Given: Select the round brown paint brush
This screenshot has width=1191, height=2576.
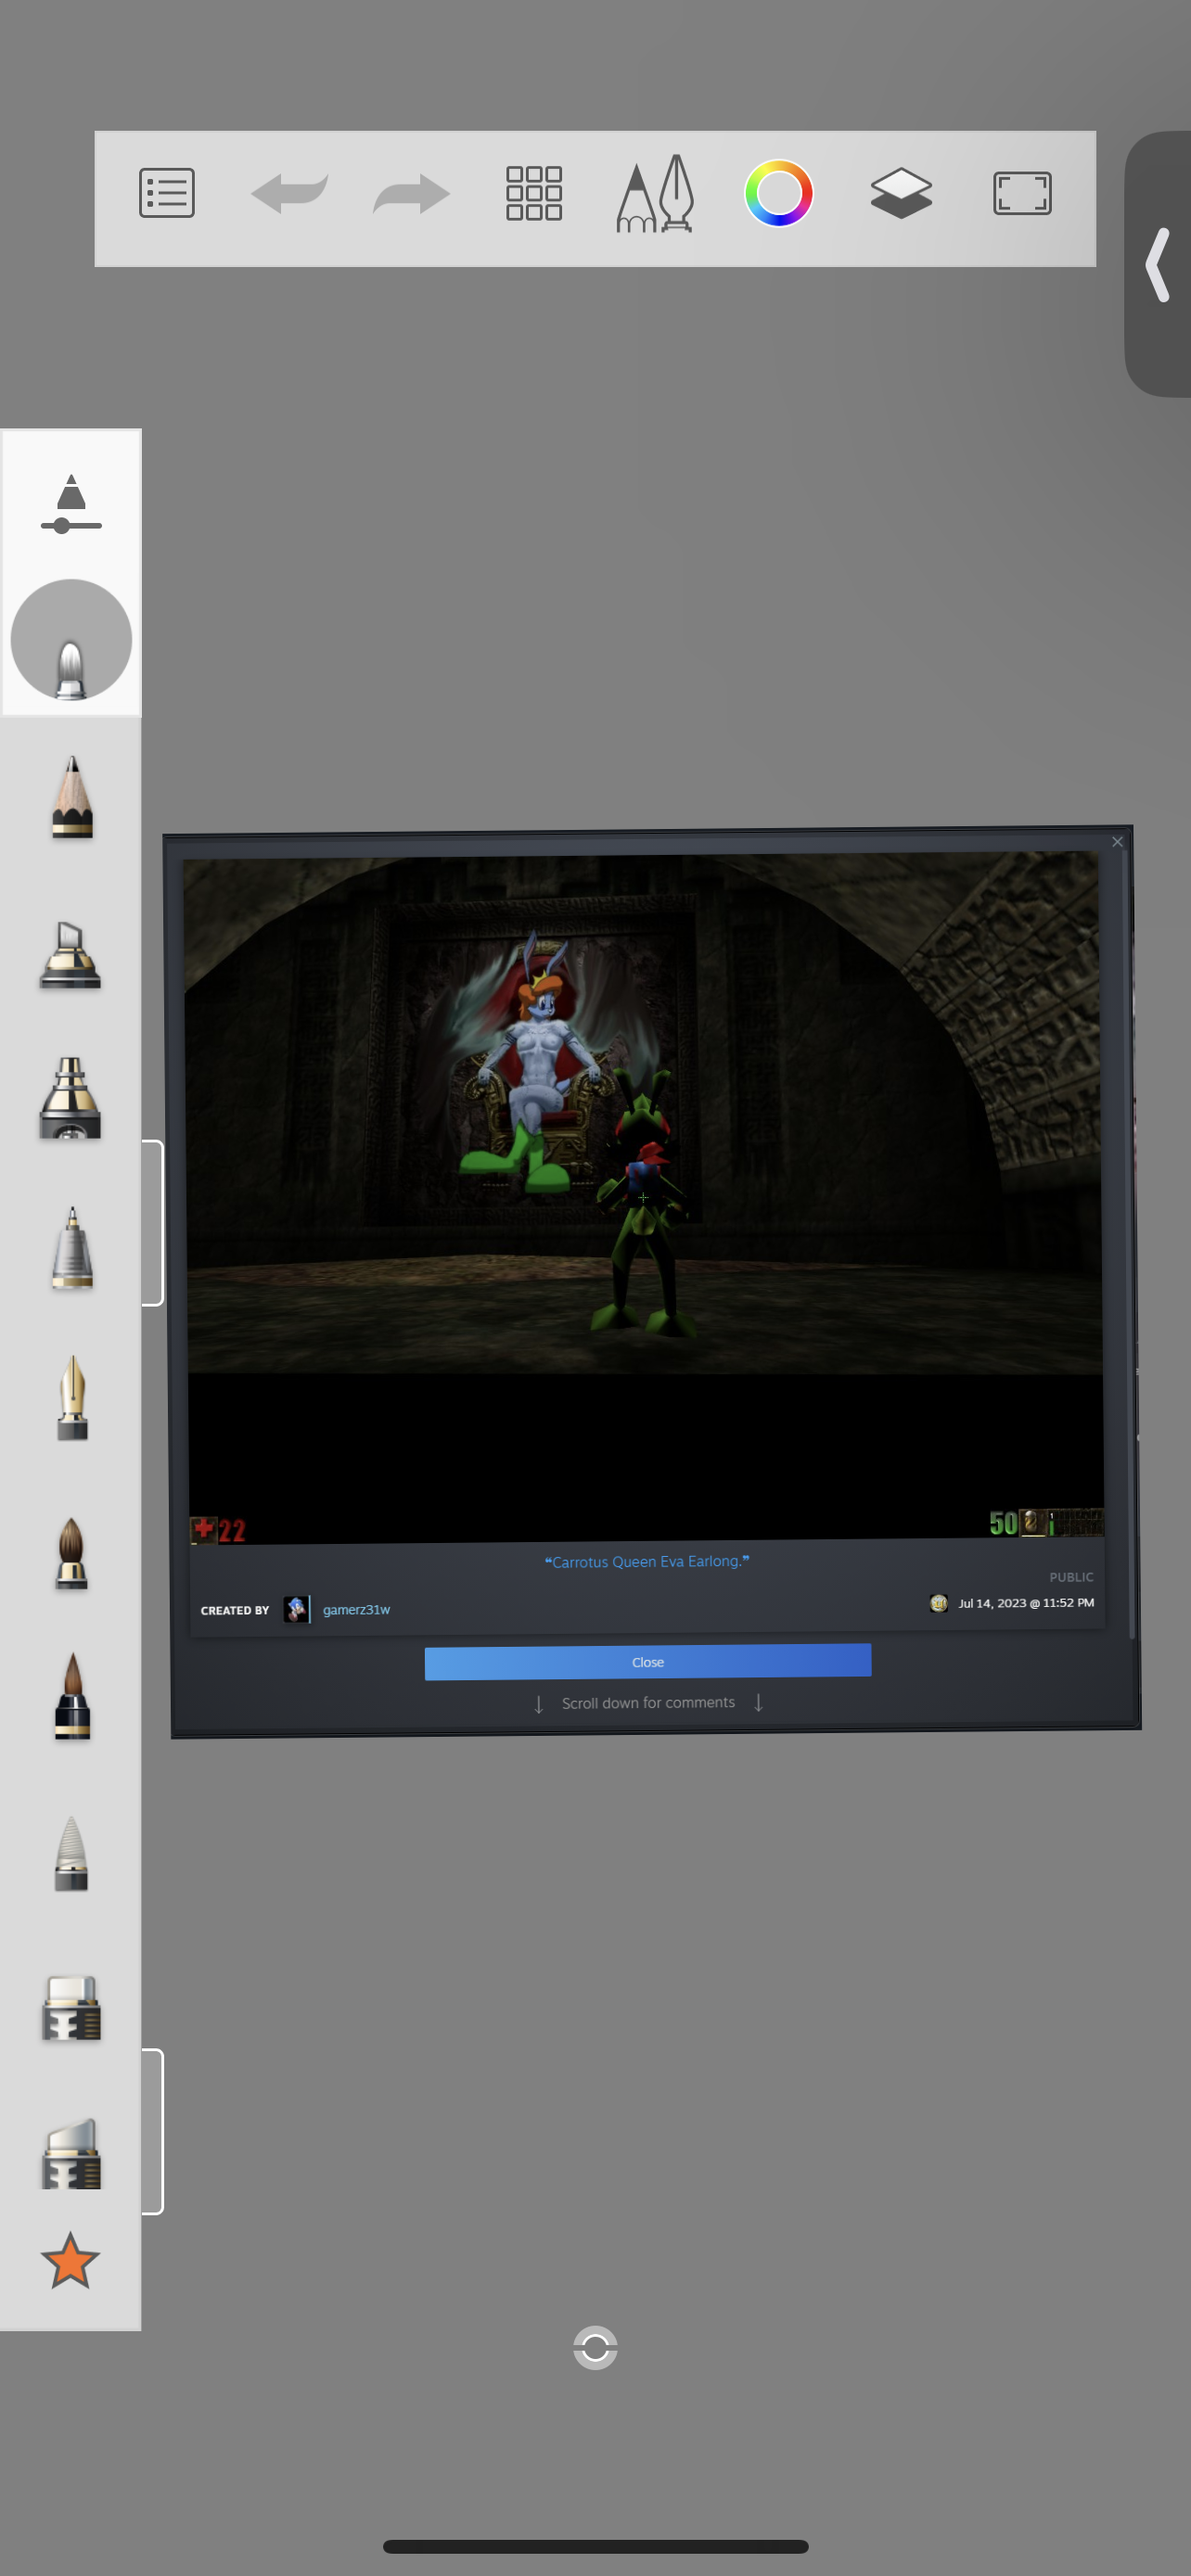Looking at the screenshot, I should (72, 1553).
